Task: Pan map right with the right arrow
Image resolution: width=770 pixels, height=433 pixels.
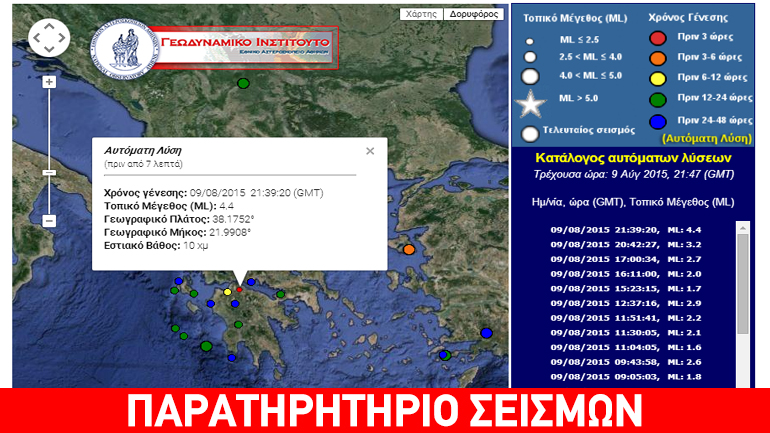Action: tap(61, 37)
